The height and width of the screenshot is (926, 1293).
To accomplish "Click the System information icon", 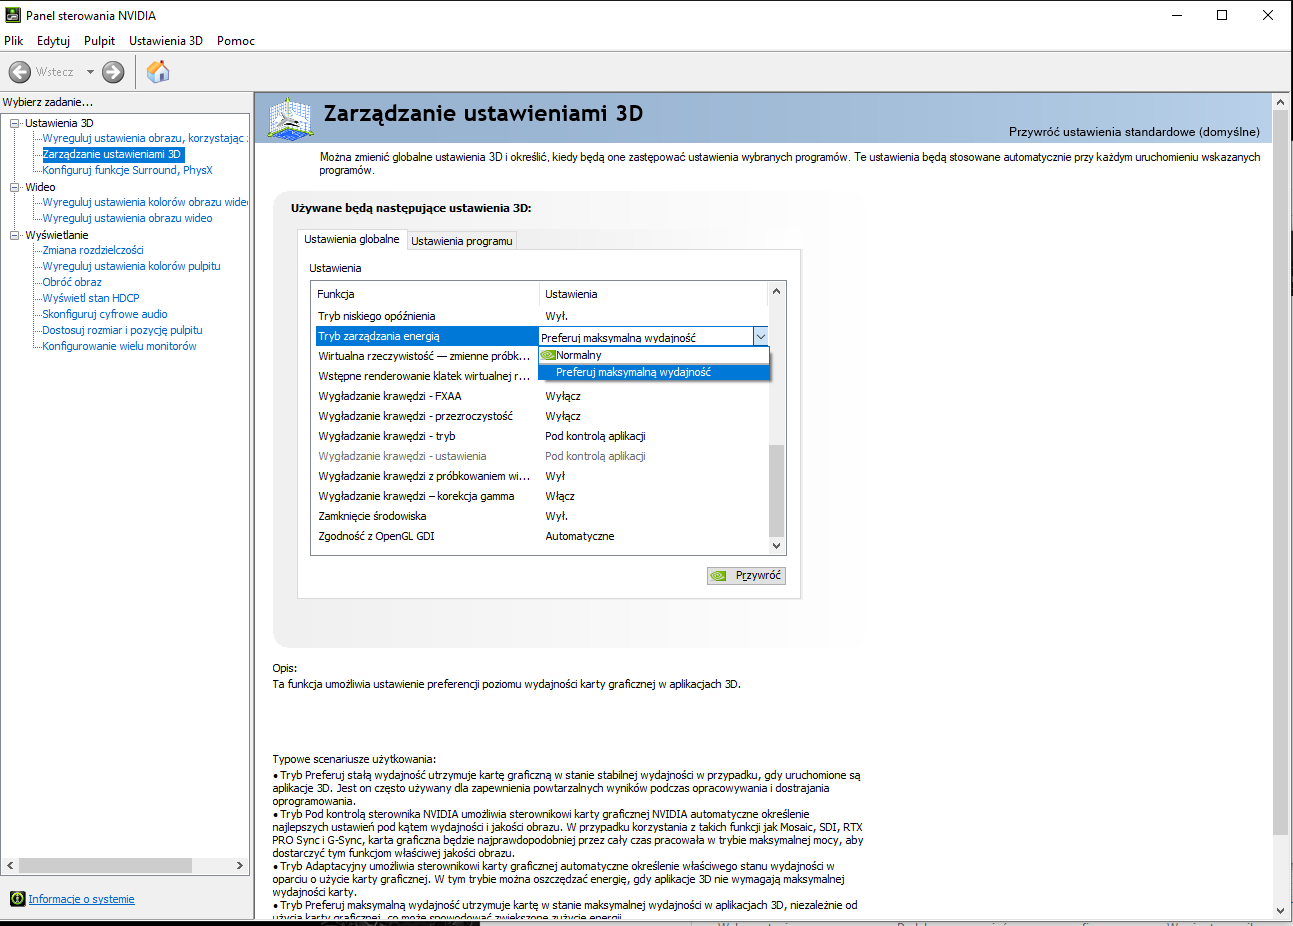I will pyautogui.click(x=18, y=899).
